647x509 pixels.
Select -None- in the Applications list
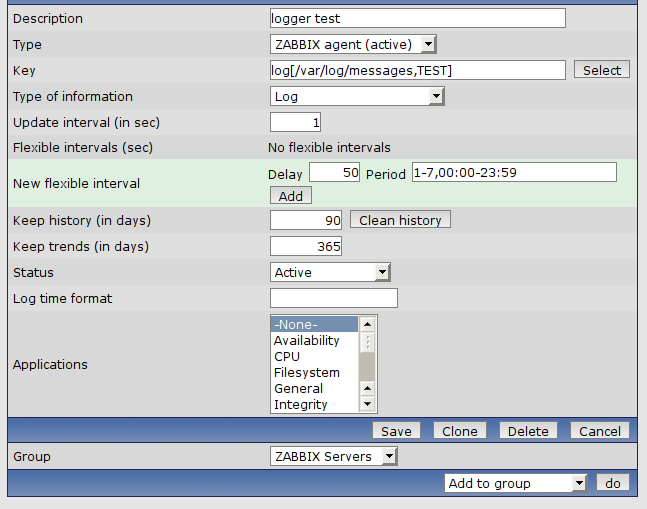(x=314, y=325)
